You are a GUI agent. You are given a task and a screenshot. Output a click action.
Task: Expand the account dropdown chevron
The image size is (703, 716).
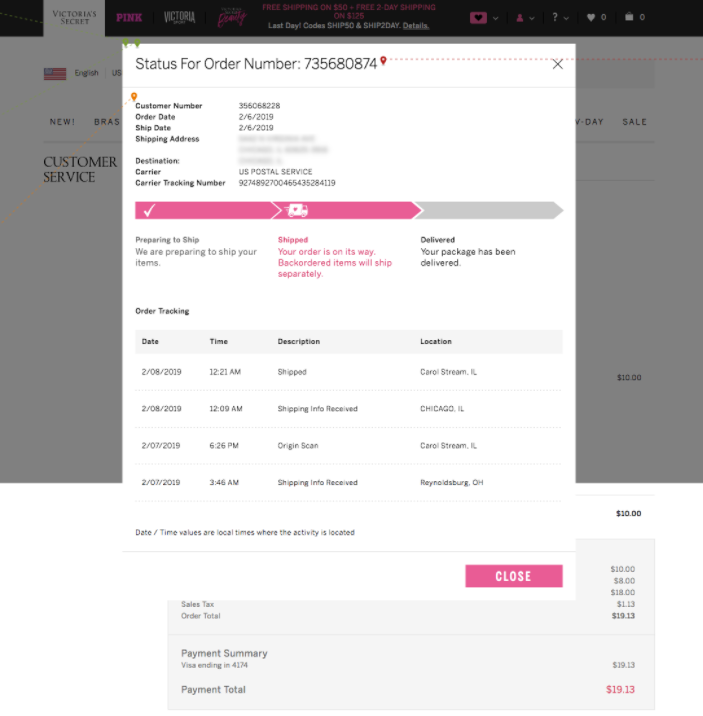(532, 18)
